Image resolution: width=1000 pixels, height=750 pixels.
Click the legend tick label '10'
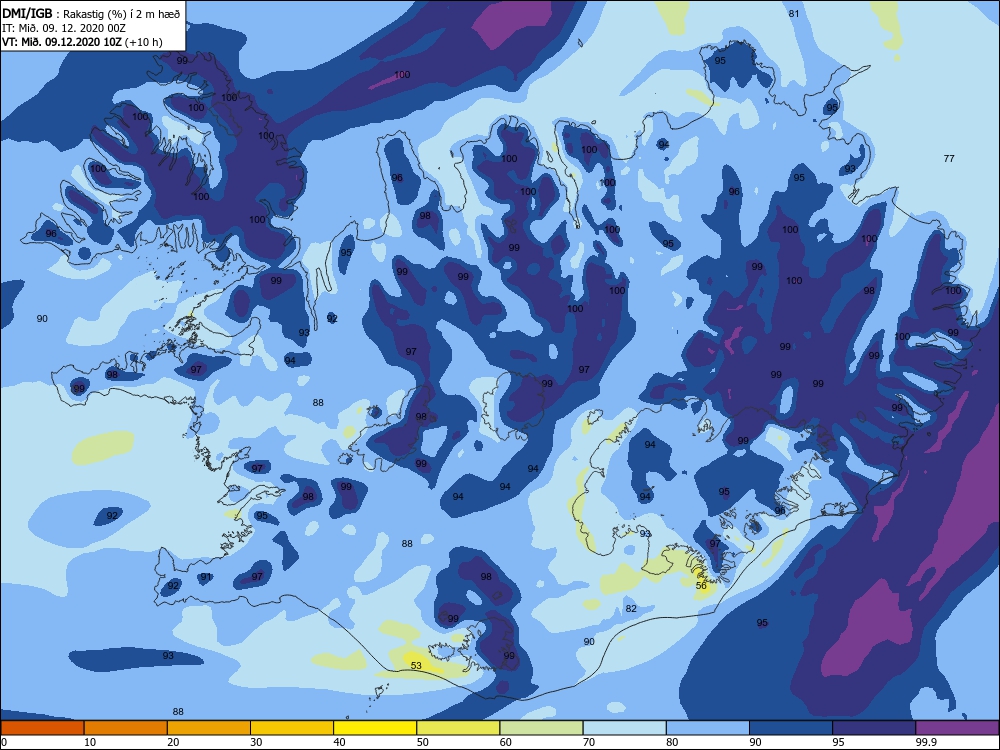point(90,742)
